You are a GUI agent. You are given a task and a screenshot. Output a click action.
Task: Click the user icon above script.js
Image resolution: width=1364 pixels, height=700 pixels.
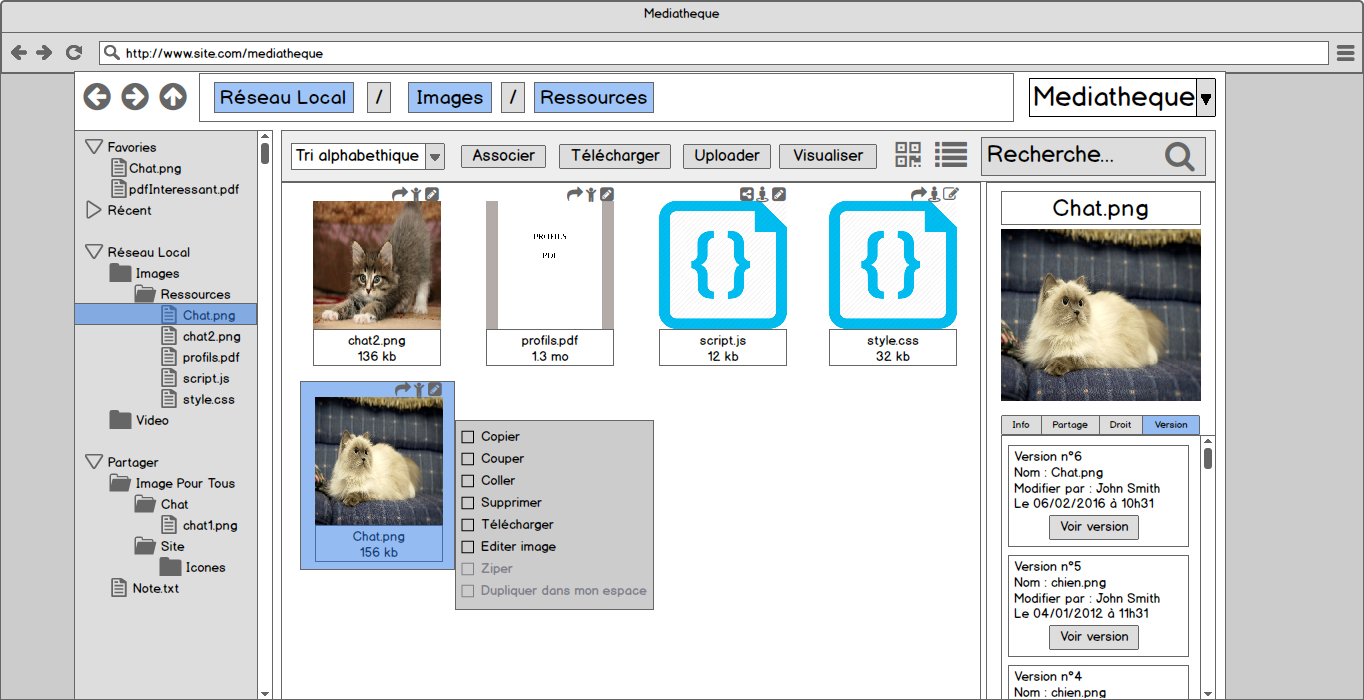pyautogui.click(x=763, y=194)
